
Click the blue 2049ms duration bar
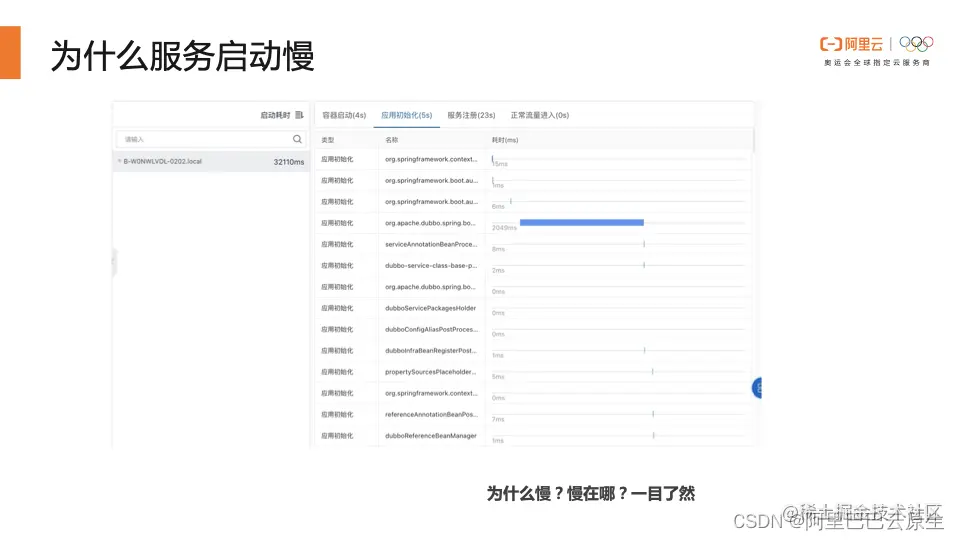(582, 223)
